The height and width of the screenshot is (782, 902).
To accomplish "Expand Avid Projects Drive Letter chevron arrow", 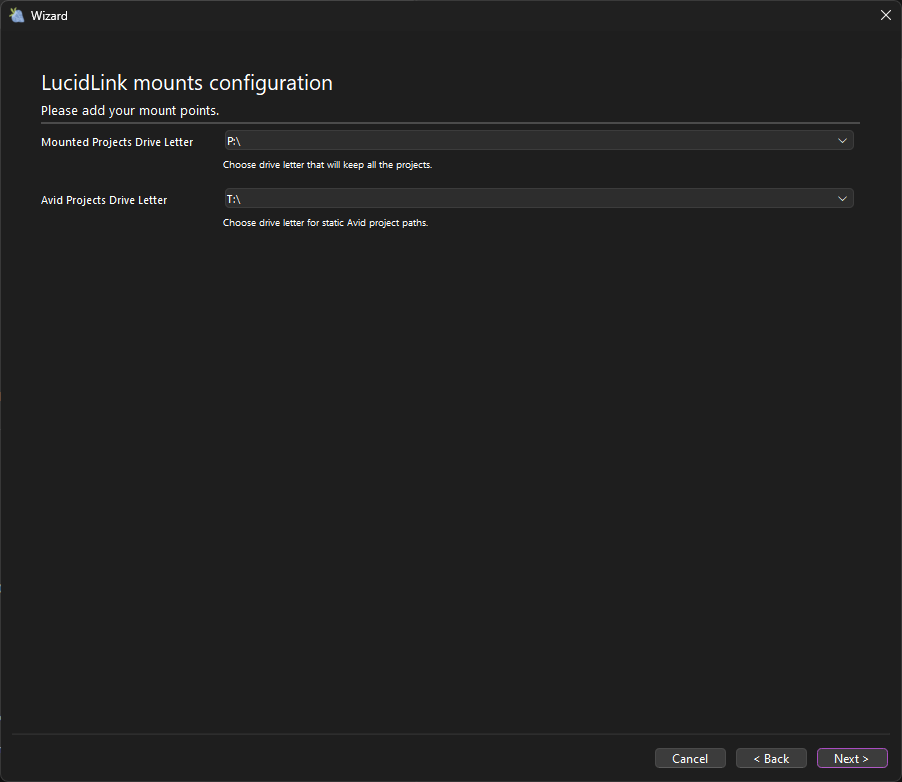I will pos(842,199).
